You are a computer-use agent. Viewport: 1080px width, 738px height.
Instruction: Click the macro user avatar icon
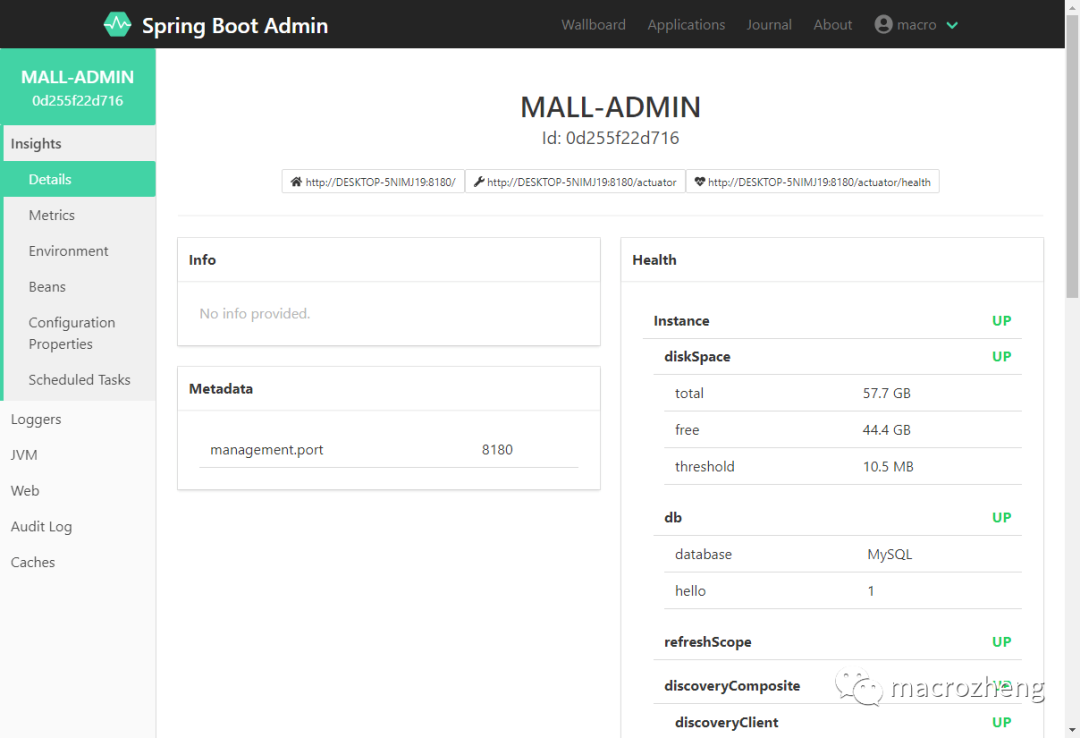[883, 25]
